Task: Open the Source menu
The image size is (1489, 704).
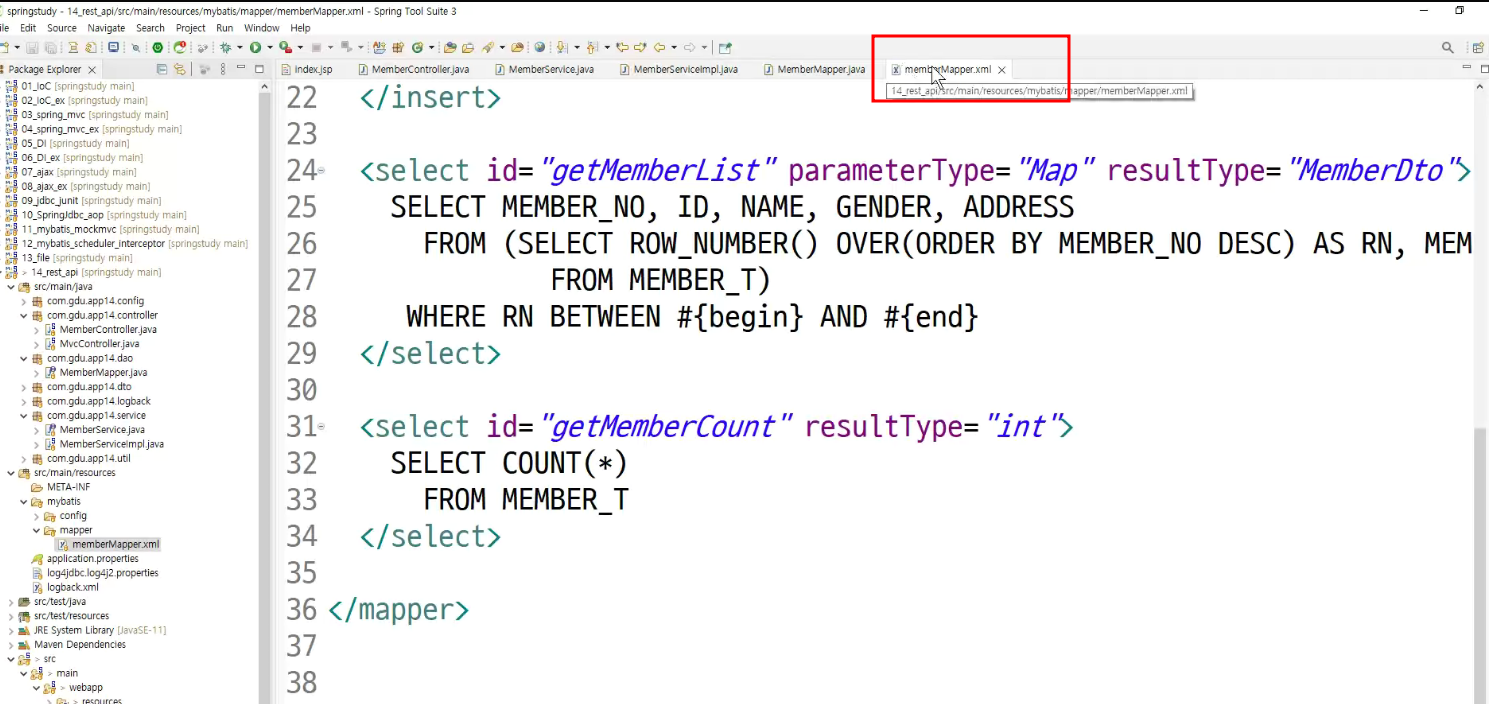Action: point(62,28)
